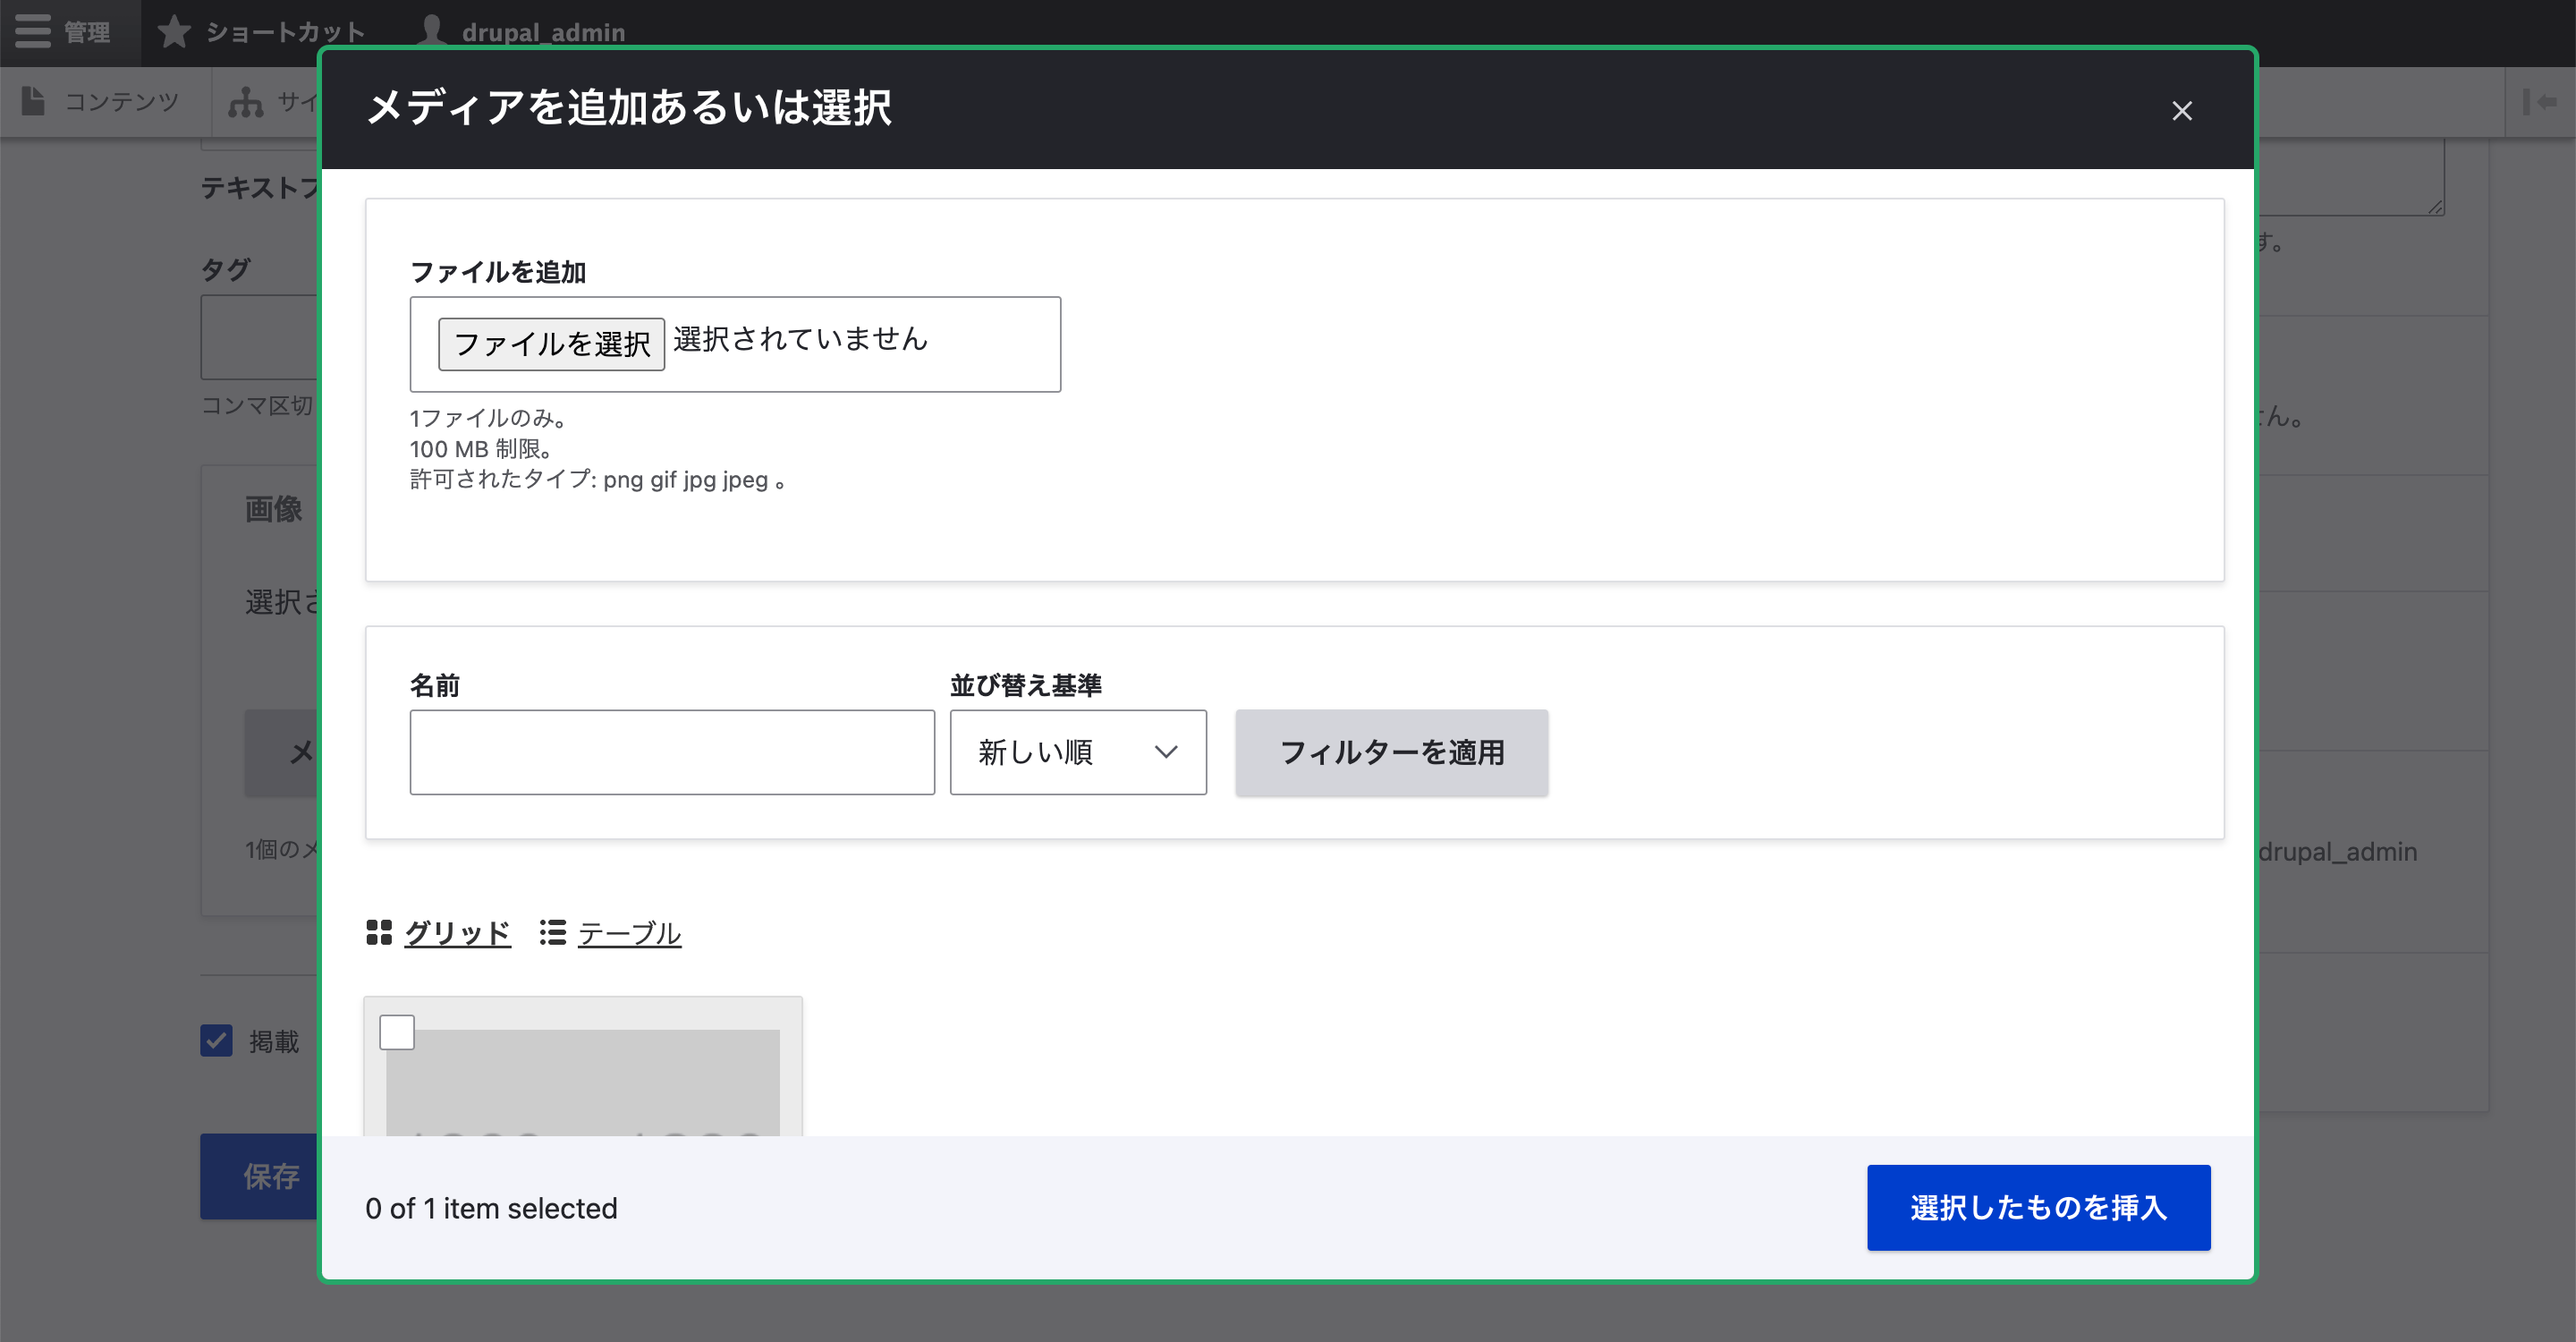The width and height of the screenshot is (2576, 1342).
Task: Click the コンテンツ document icon
Action: point(33,101)
